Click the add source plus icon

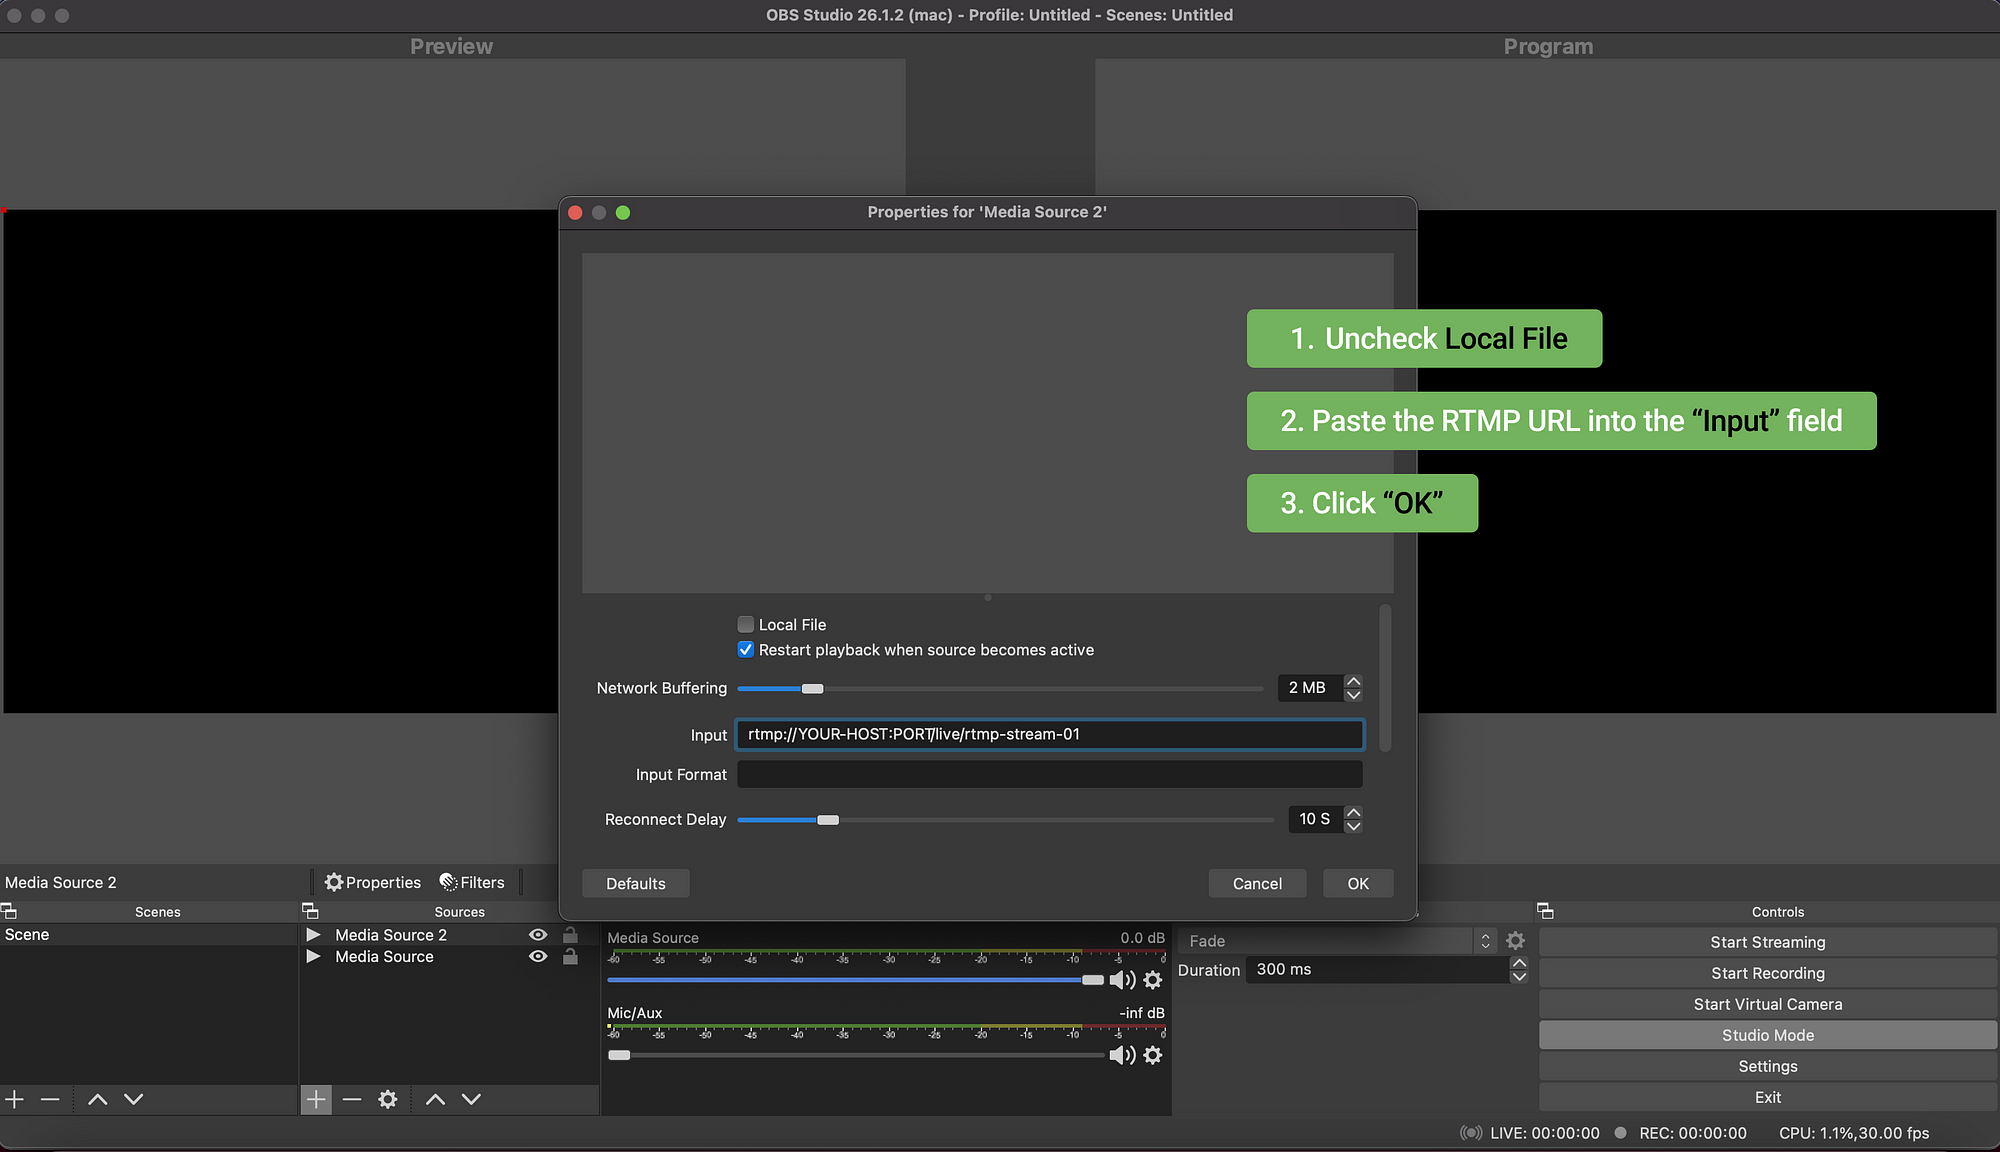pyautogui.click(x=317, y=1098)
